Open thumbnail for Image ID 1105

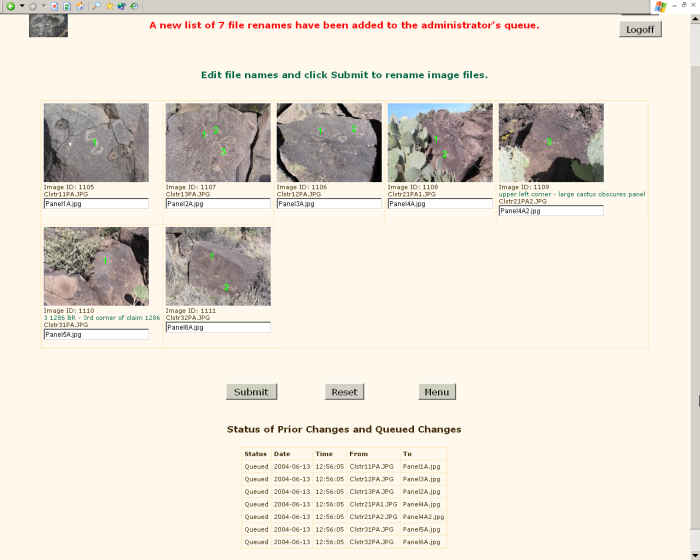[x=96, y=142]
